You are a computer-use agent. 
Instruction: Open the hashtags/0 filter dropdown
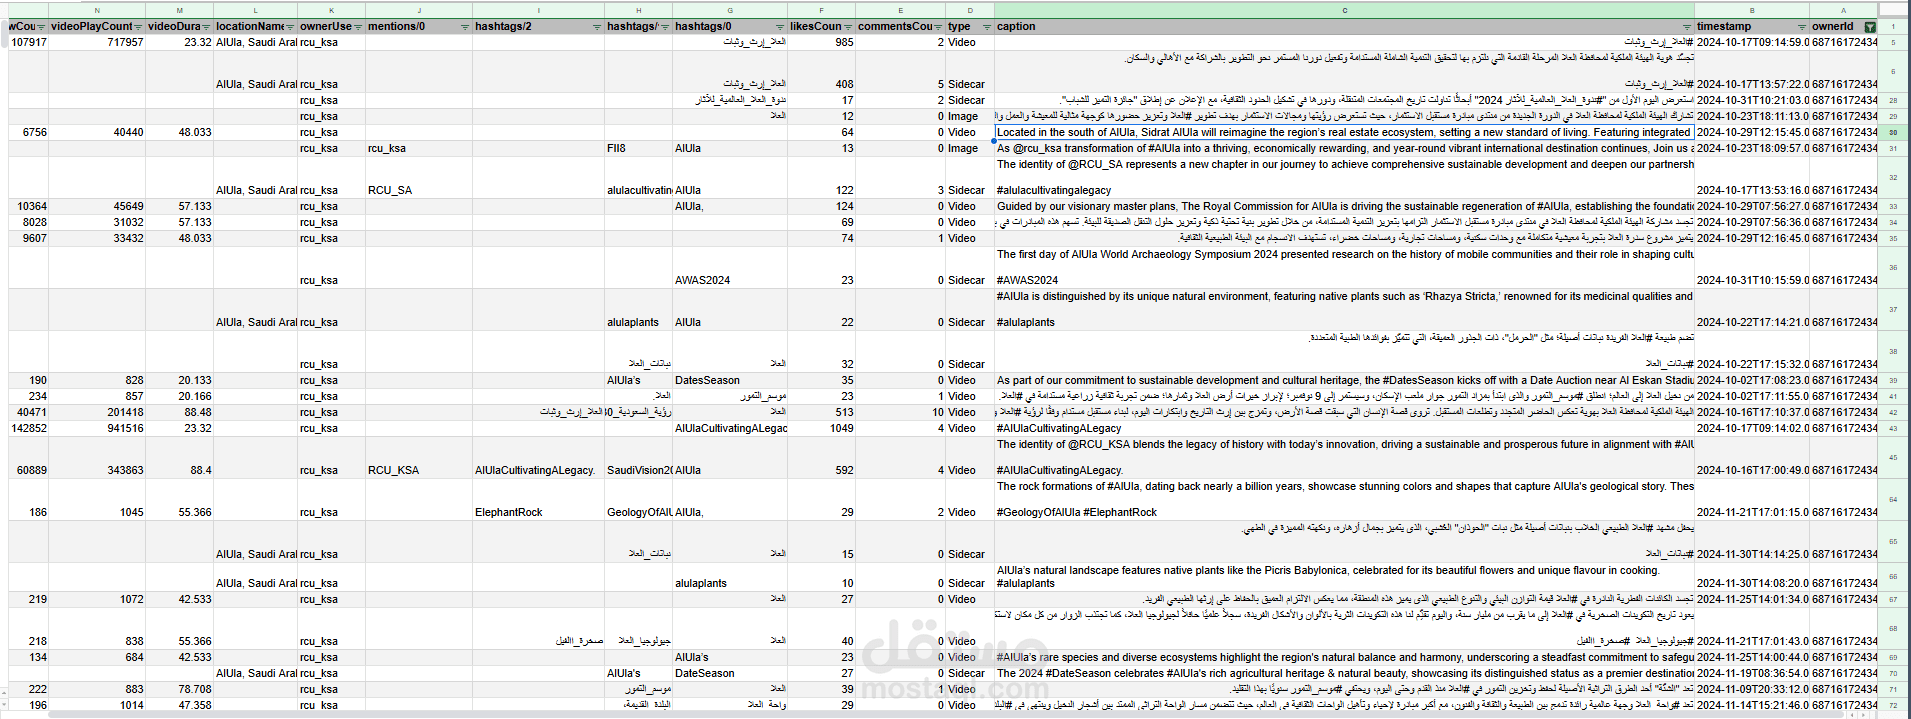tap(780, 27)
